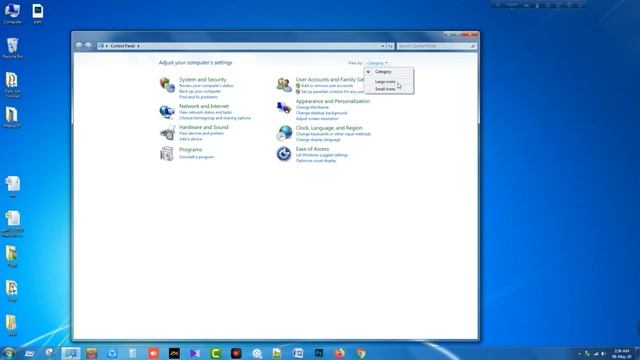Open the Computer desktop icon

(12, 13)
